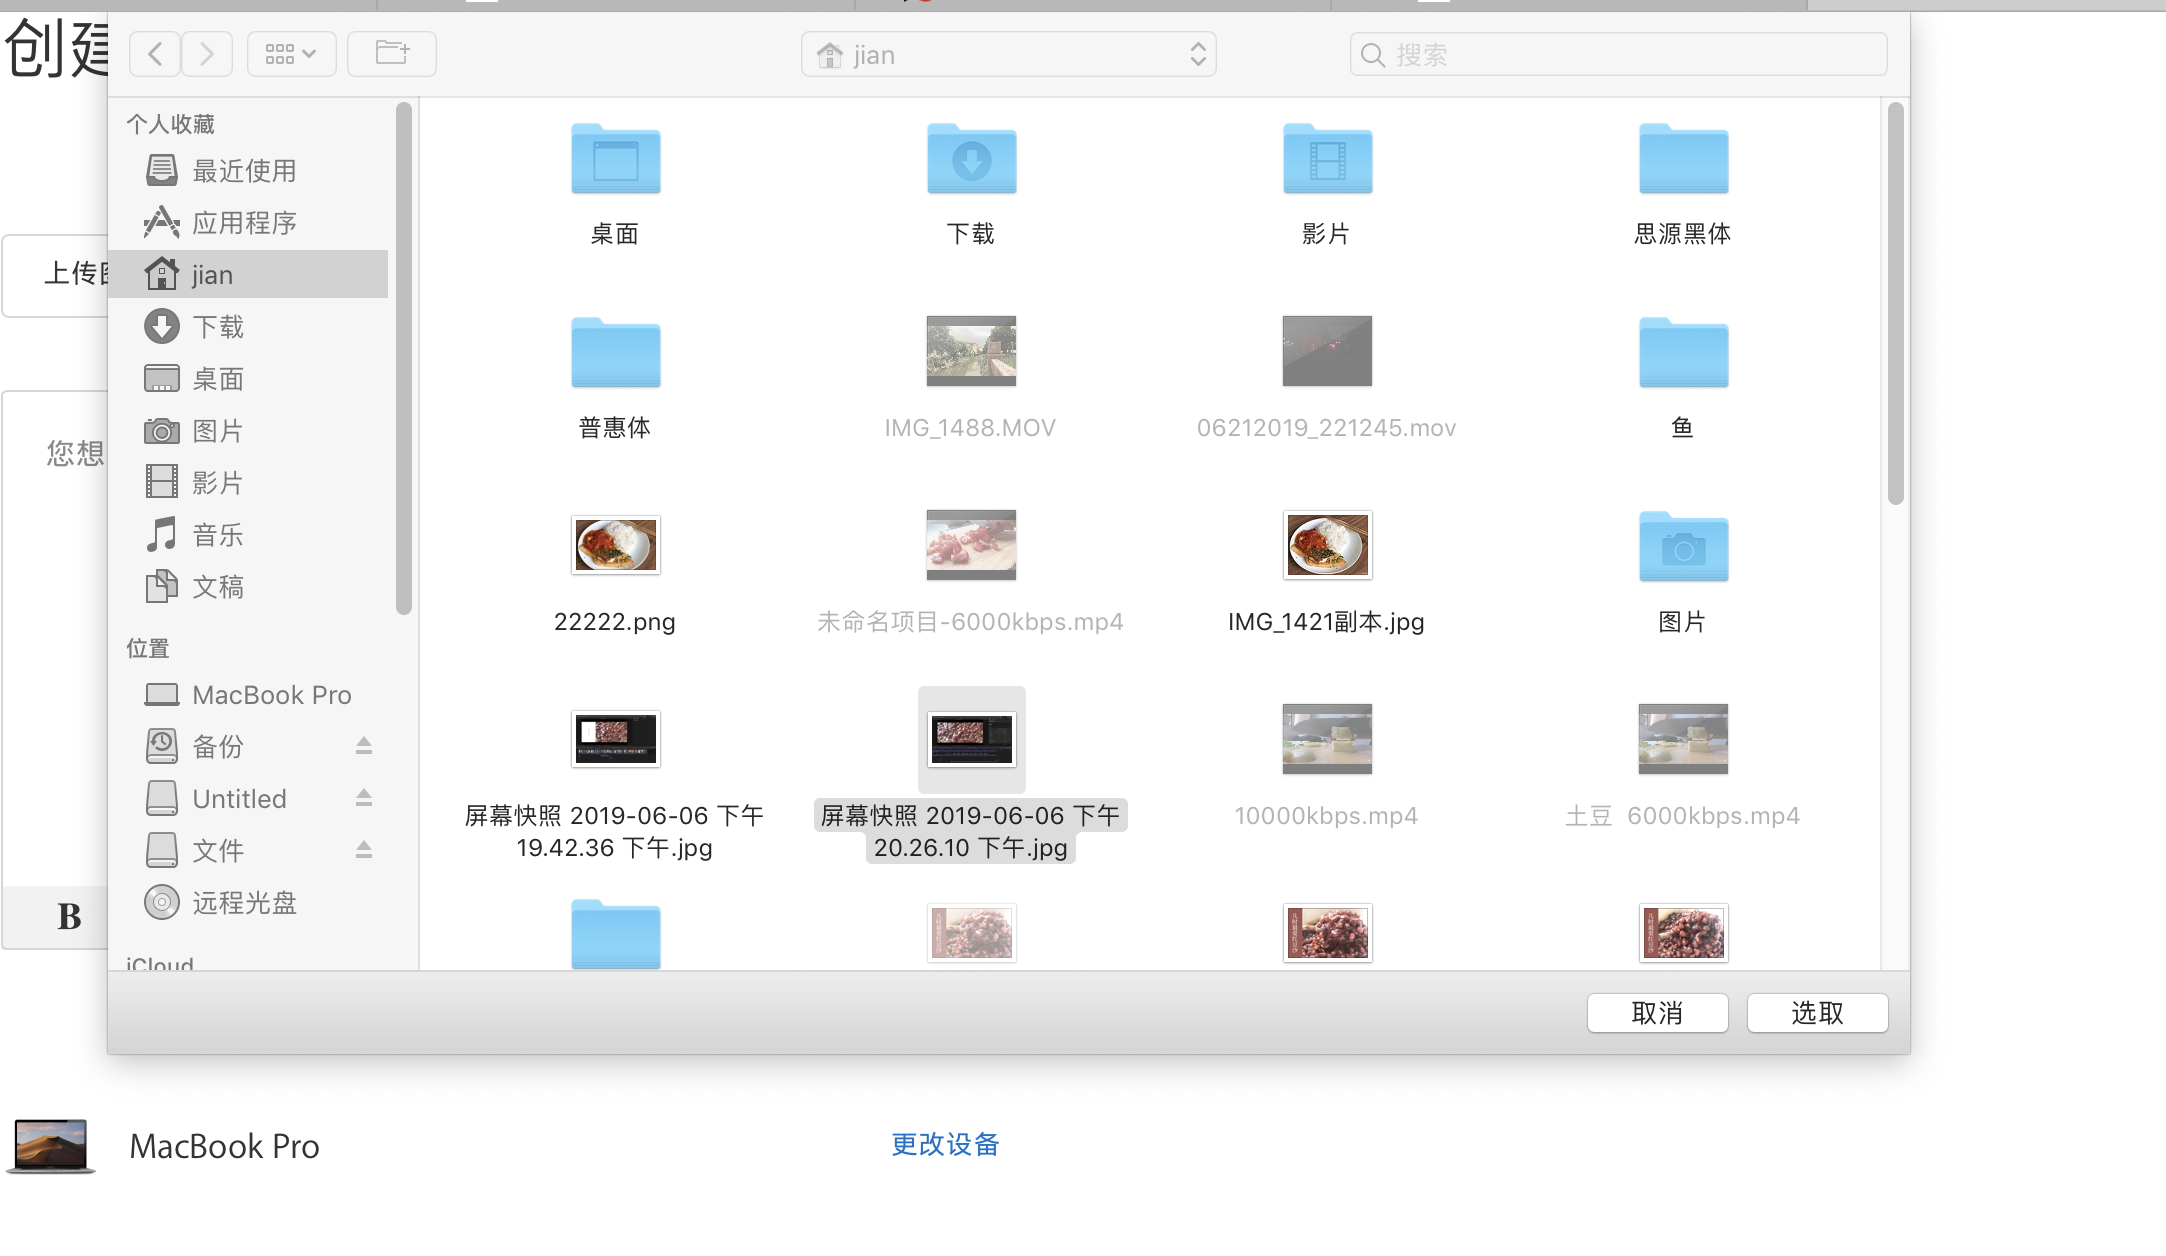Select the 22222.png thumbnail
Viewport: 2166px width, 1256px height.
pyautogui.click(x=615, y=545)
